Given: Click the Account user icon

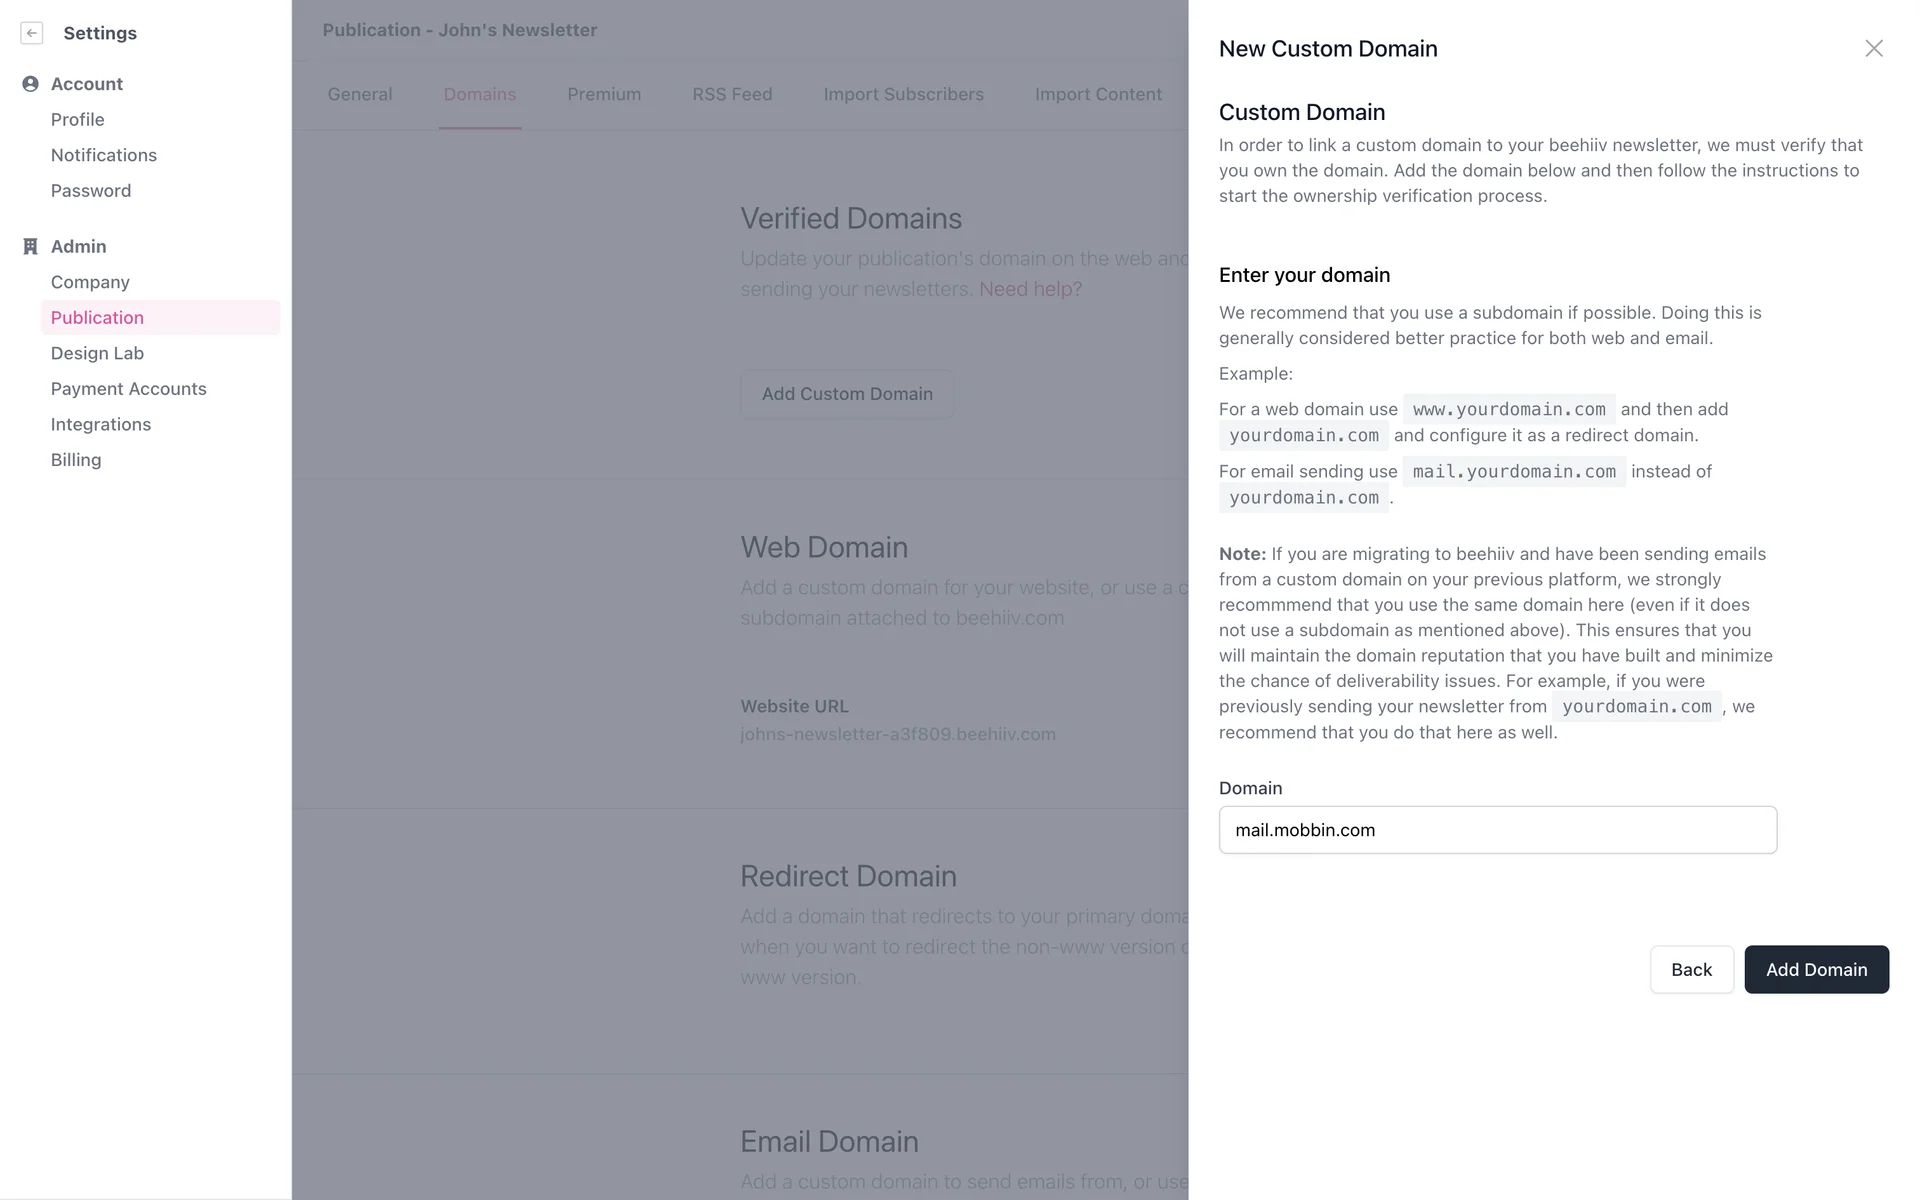Looking at the screenshot, I should click(30, 84).
